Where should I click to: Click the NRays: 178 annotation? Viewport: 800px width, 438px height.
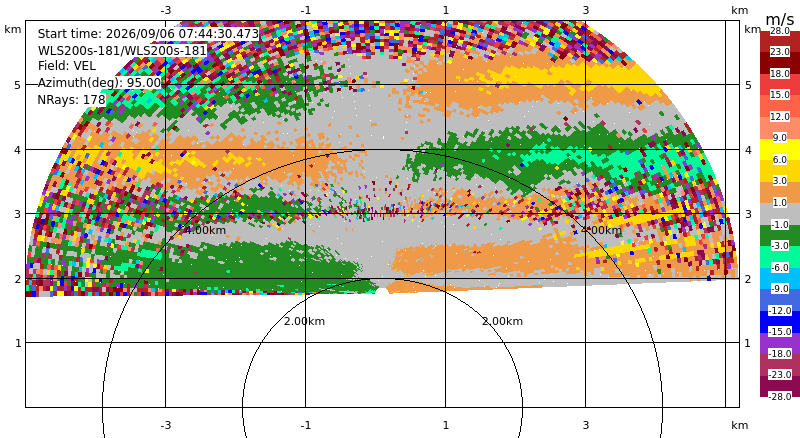pyautogui.click(x=71, y=100)
